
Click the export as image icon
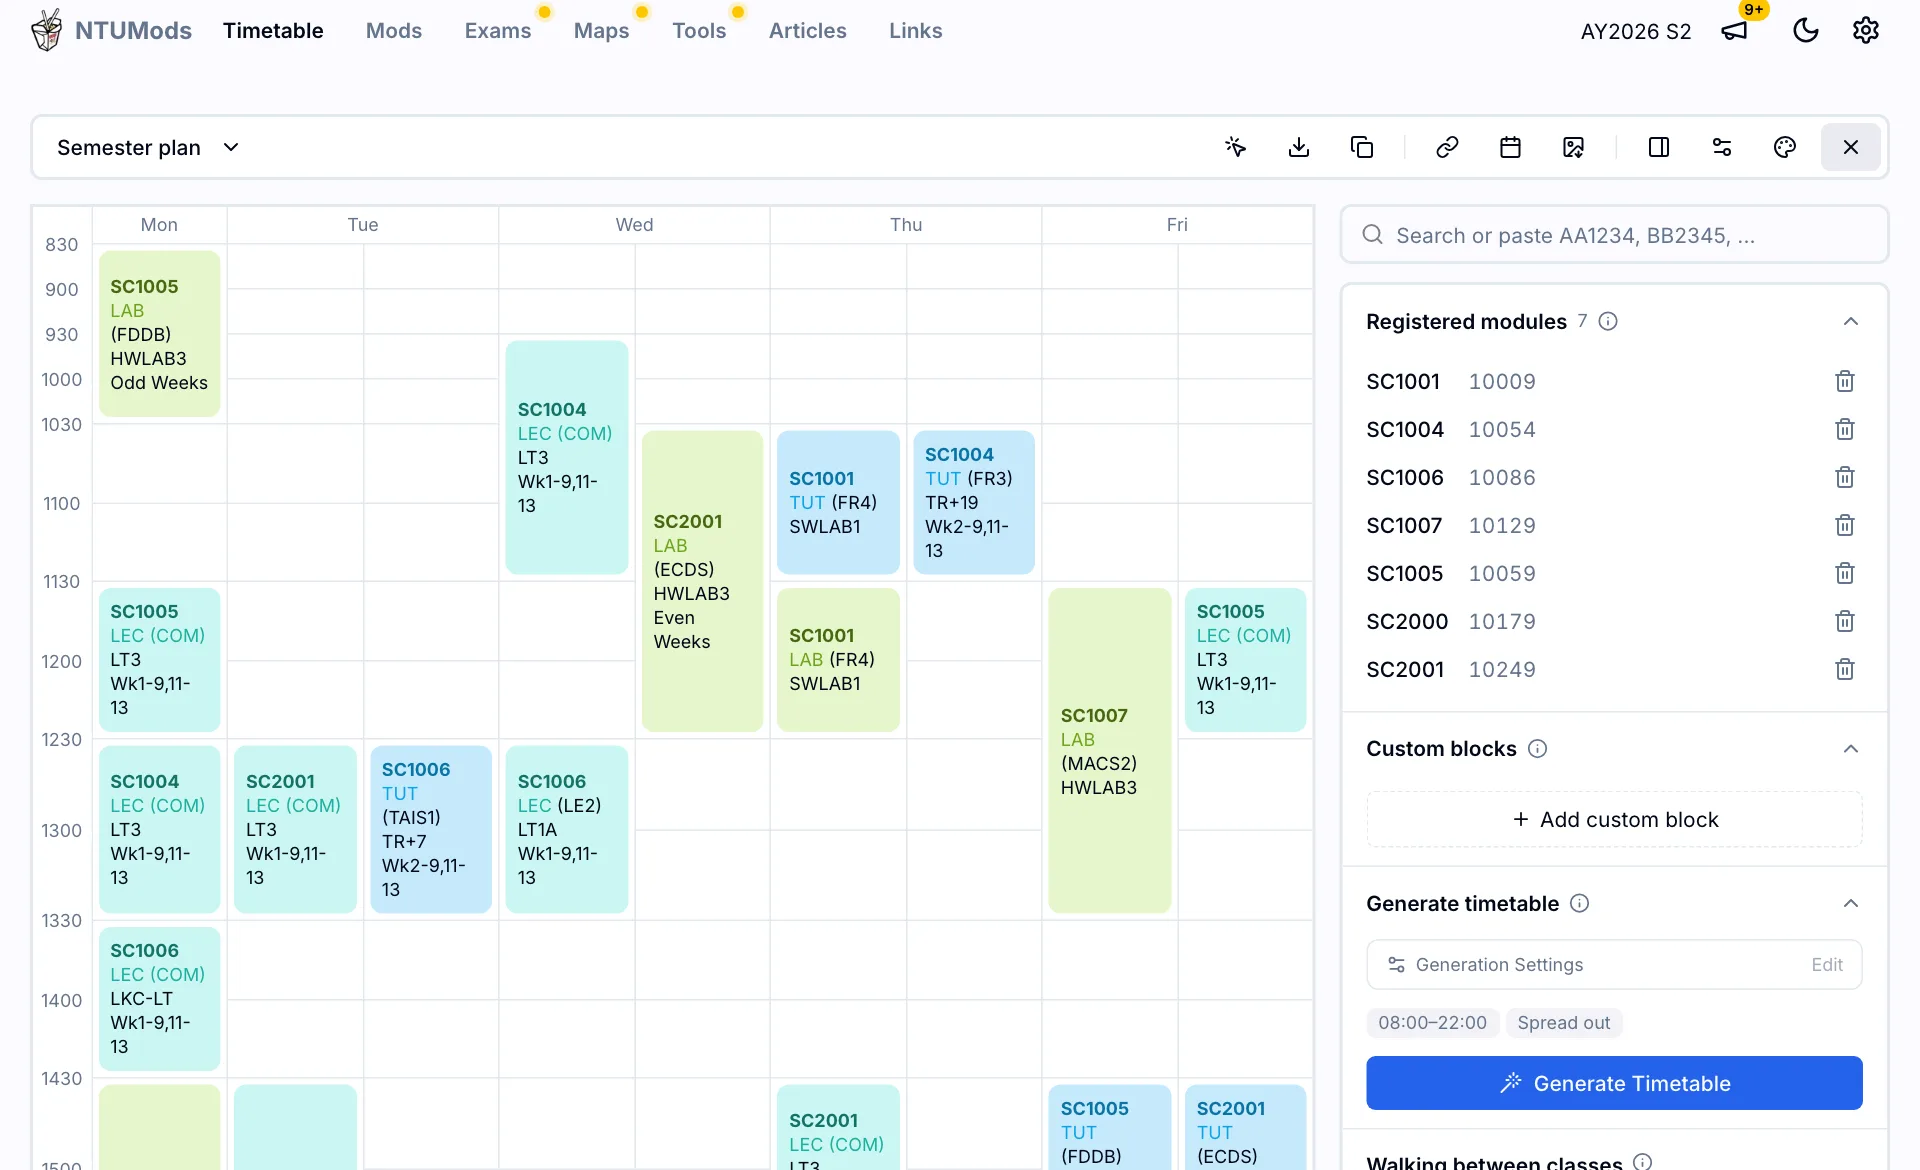(x=1573, y=148)
